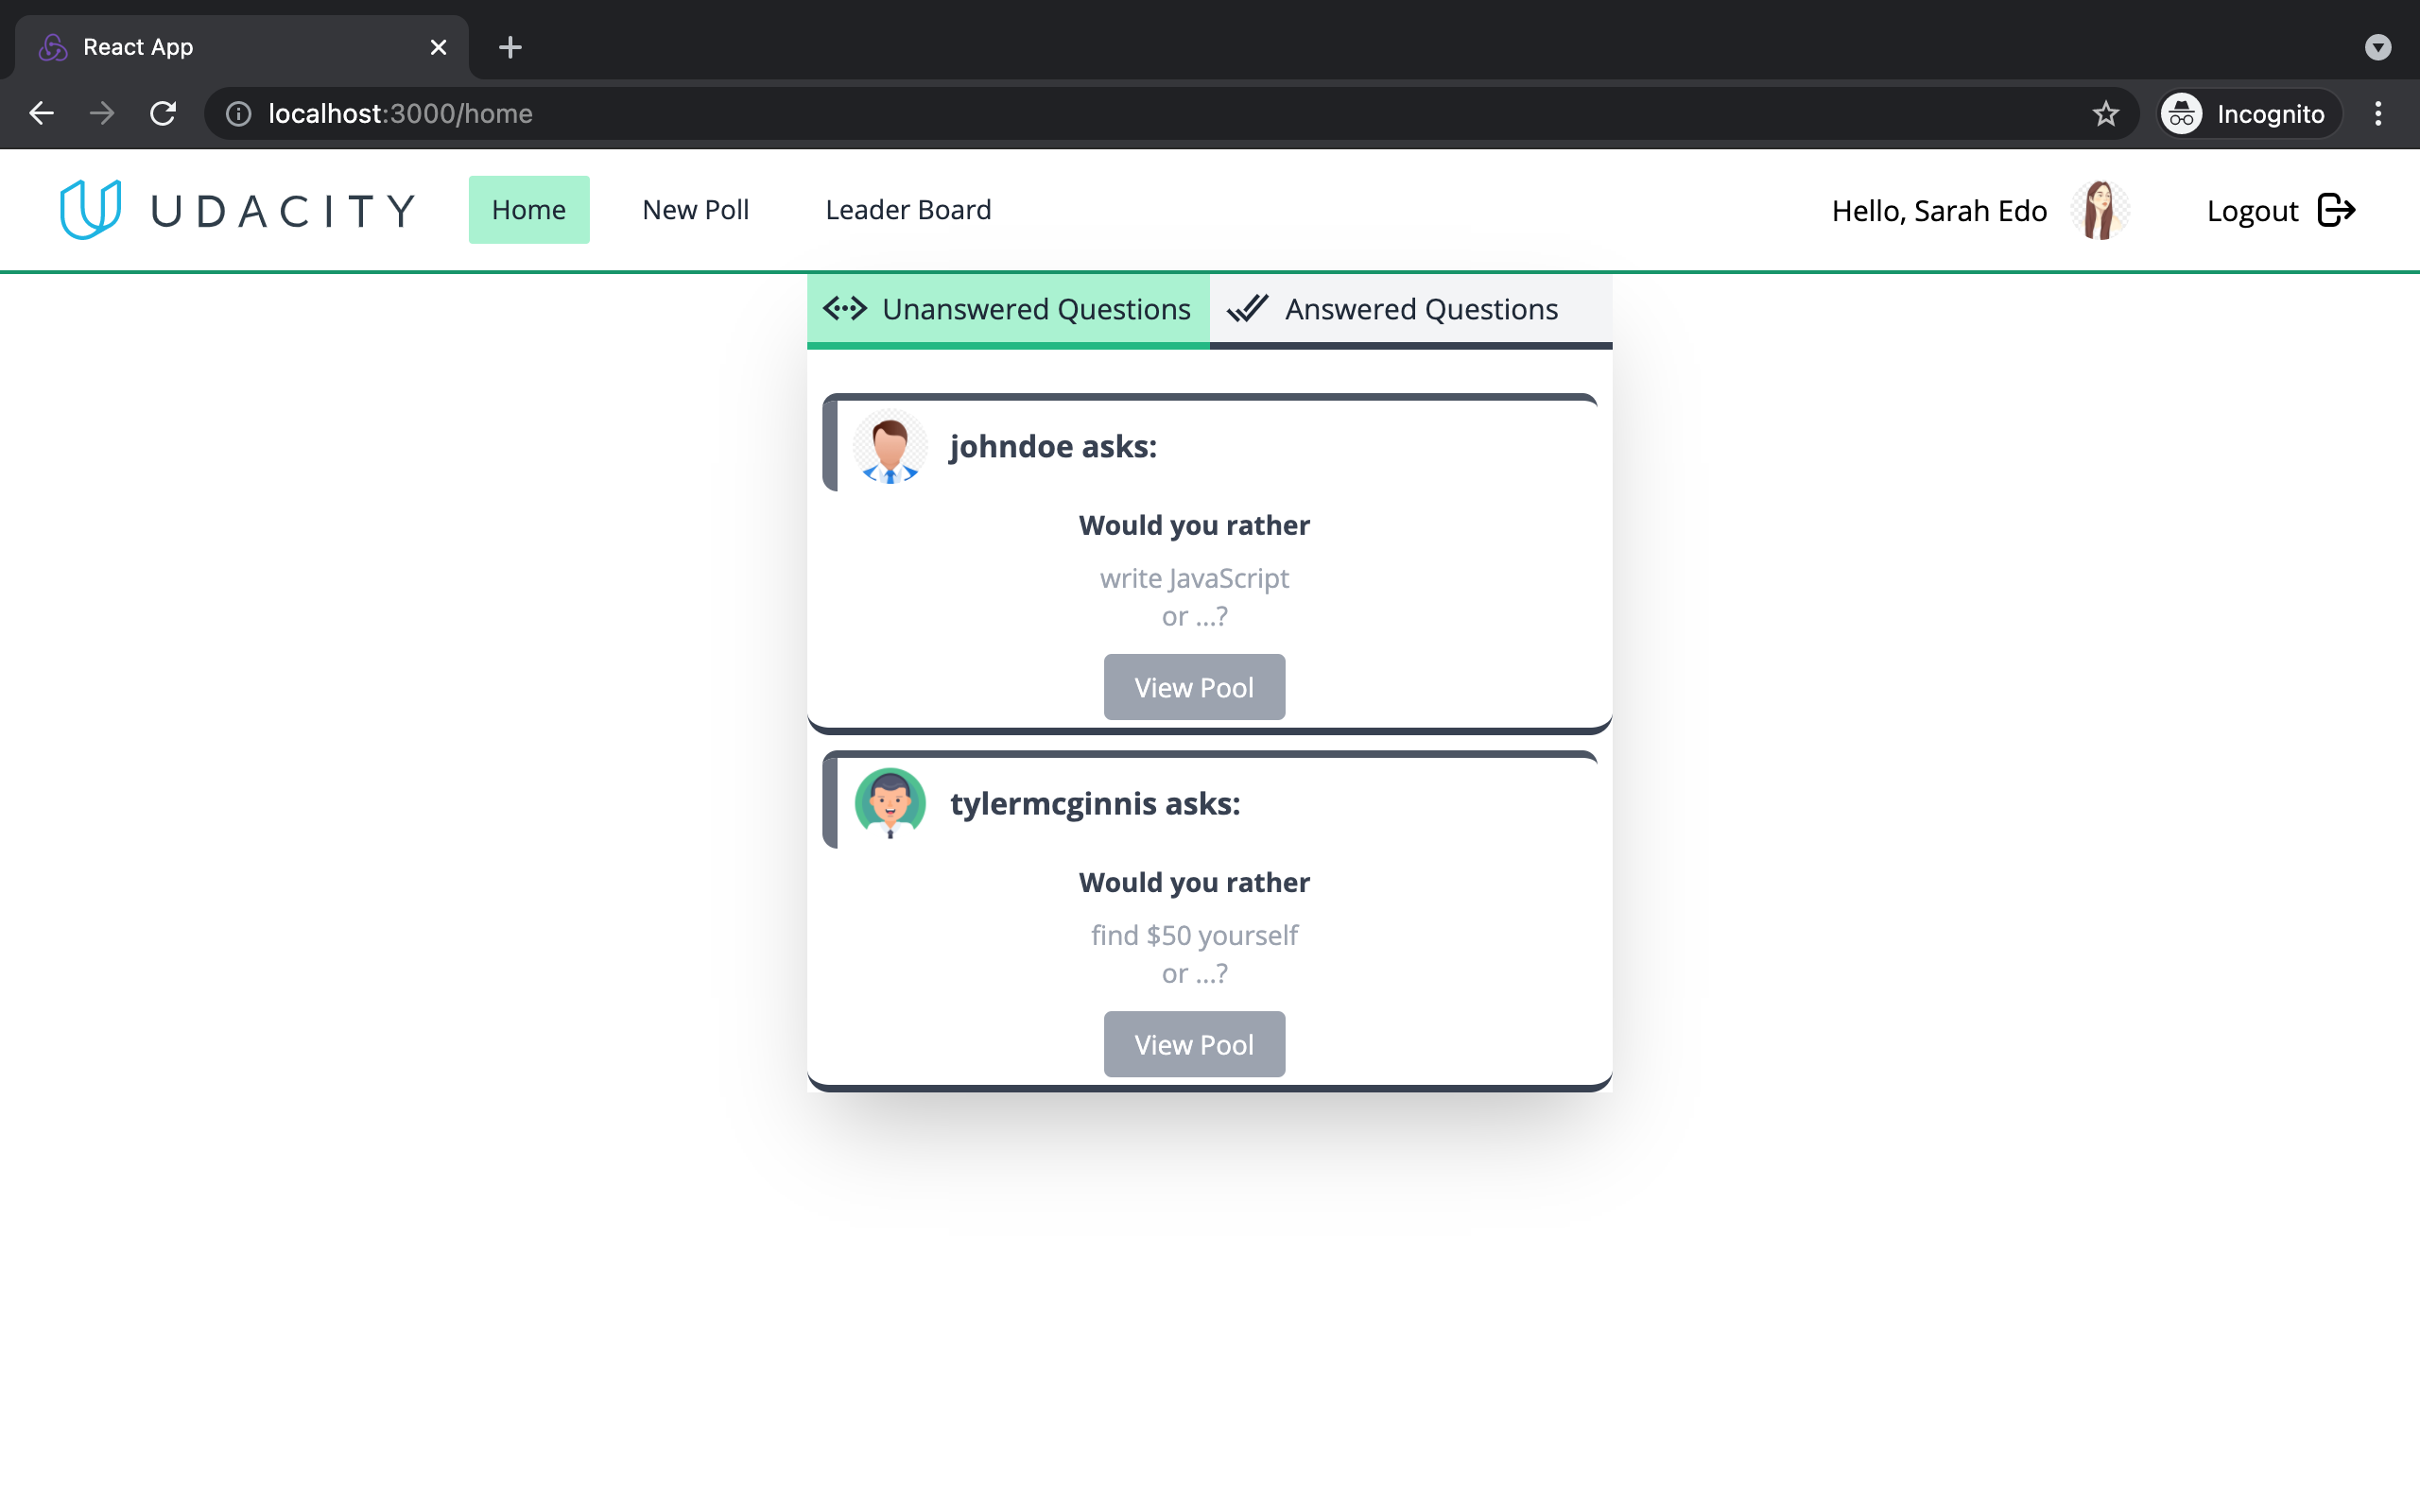Click the logout arrow icon
2420x1512 pixels.
[x=2336, y=211]
